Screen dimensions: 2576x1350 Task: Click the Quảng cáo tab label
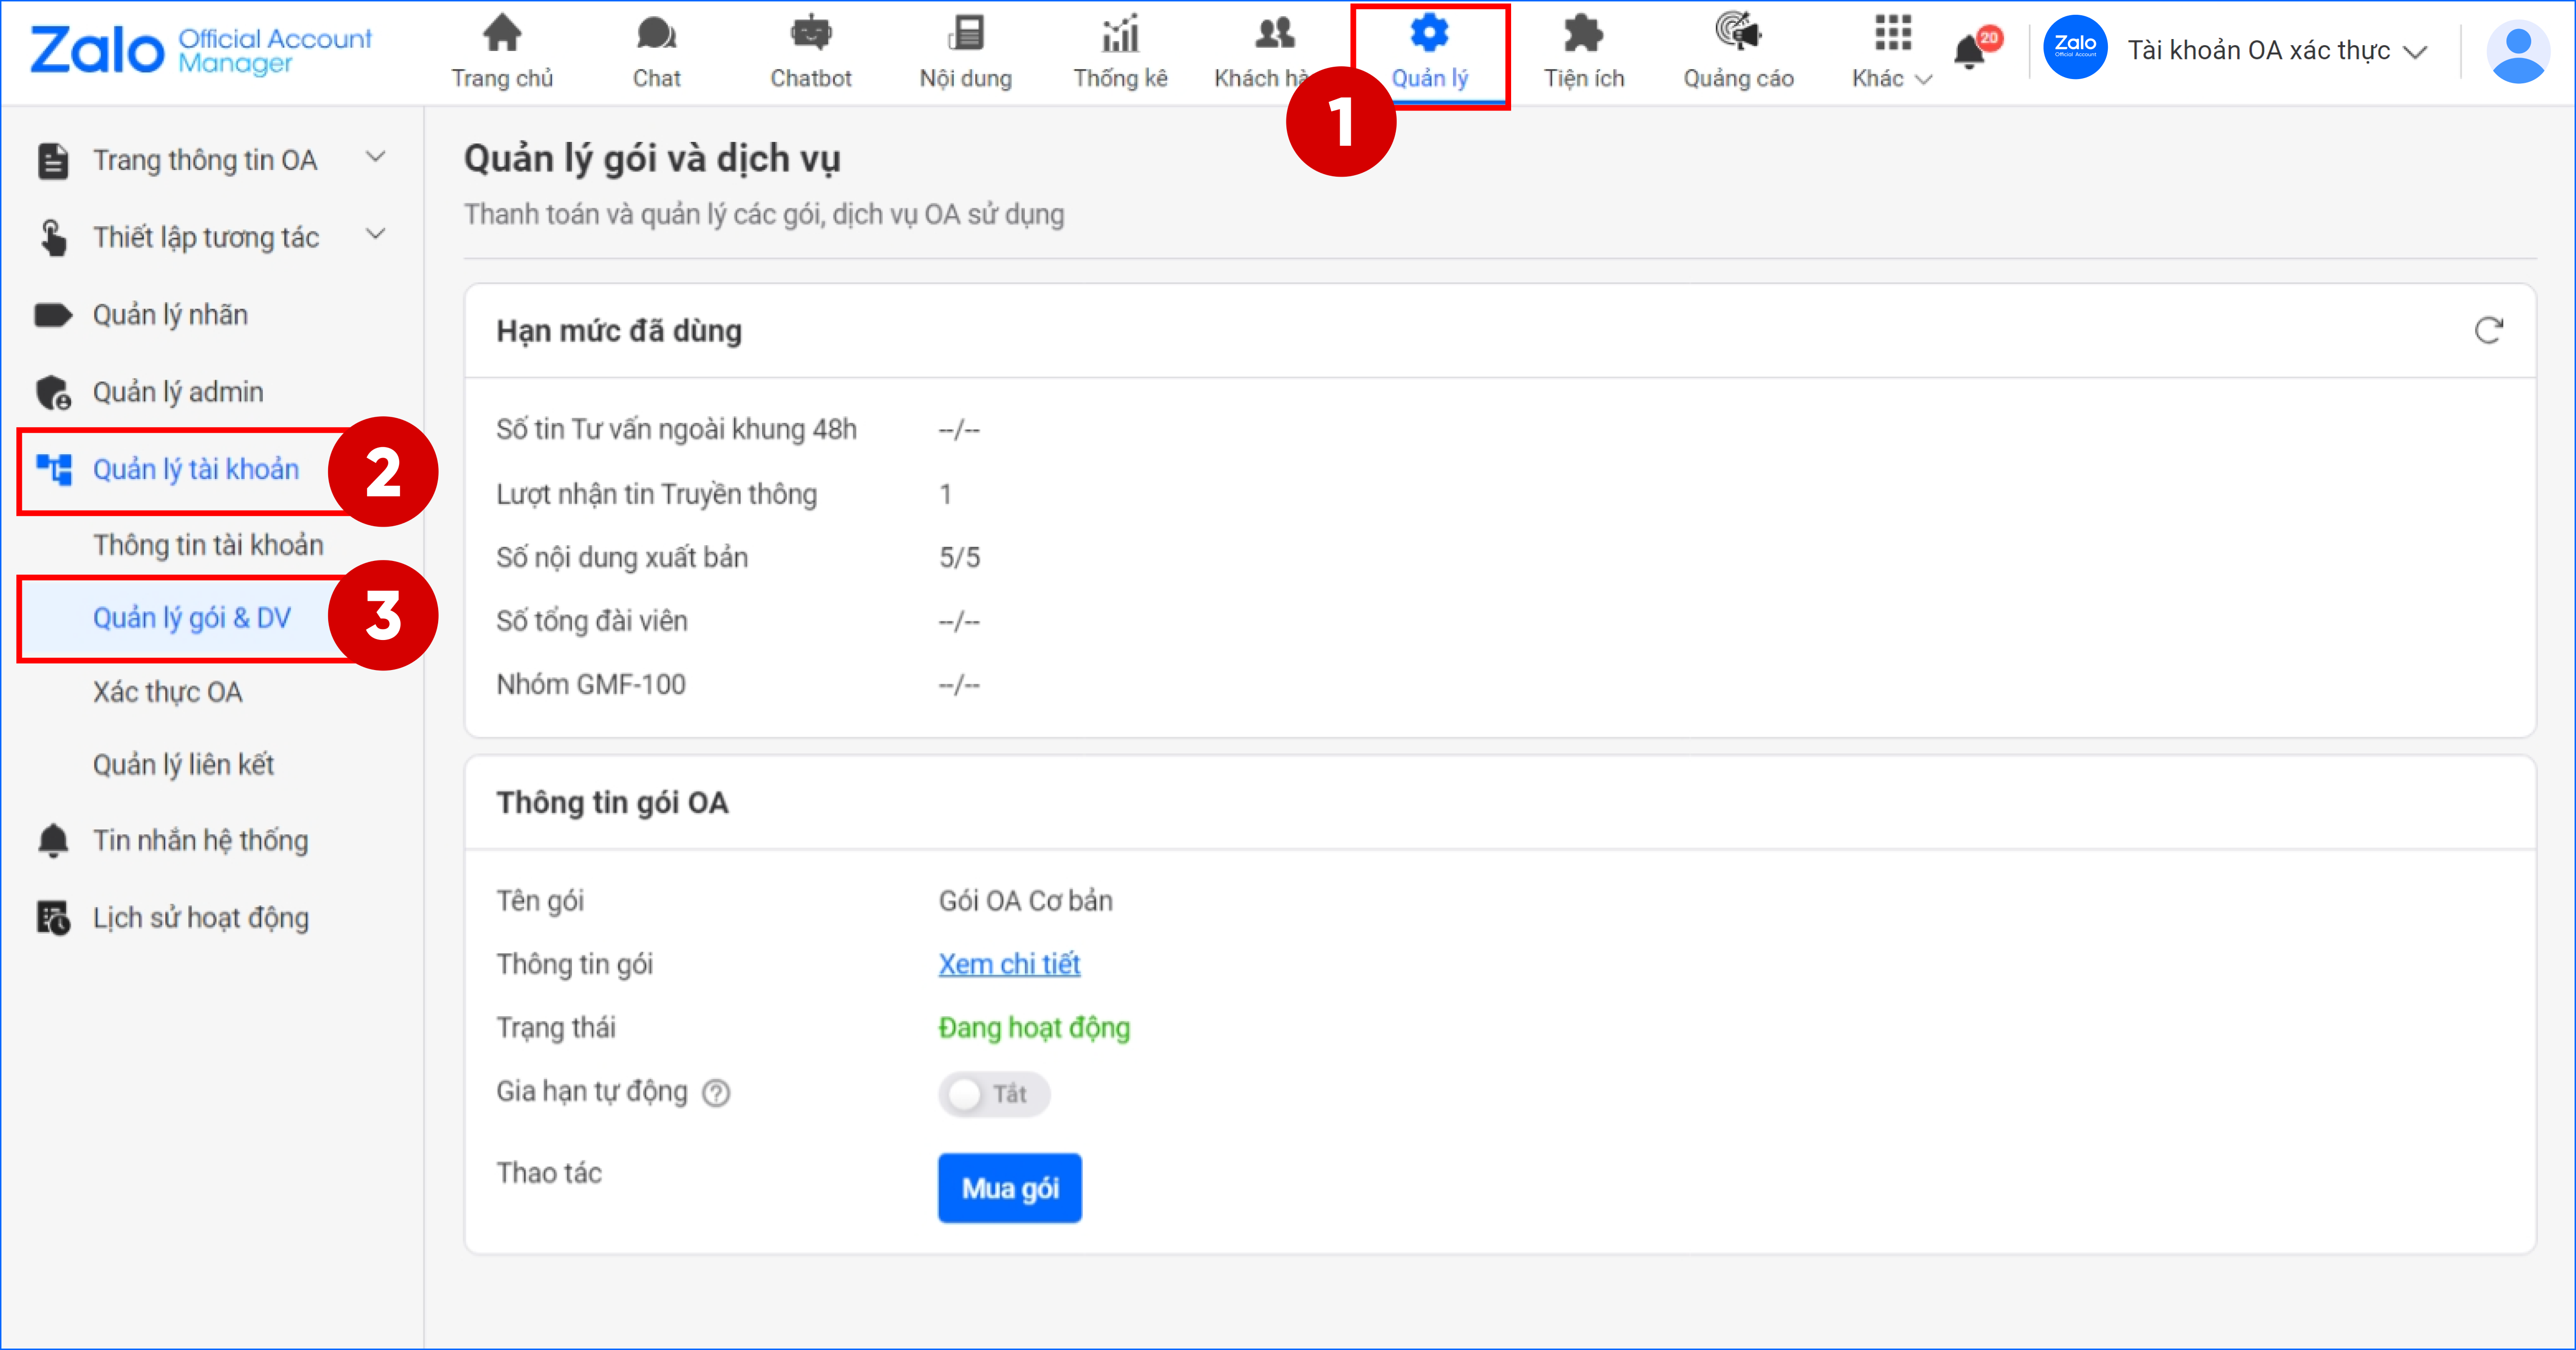point(1738,79)
